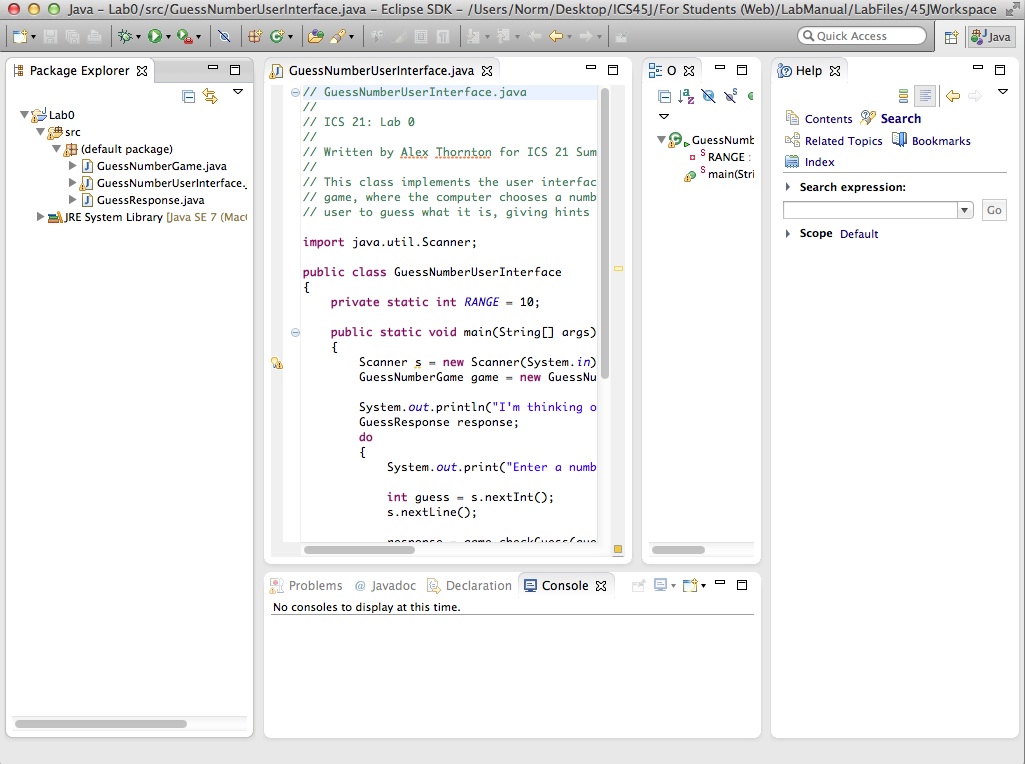Open the Search expression dropdown arrow

click(x=965, y=210)
